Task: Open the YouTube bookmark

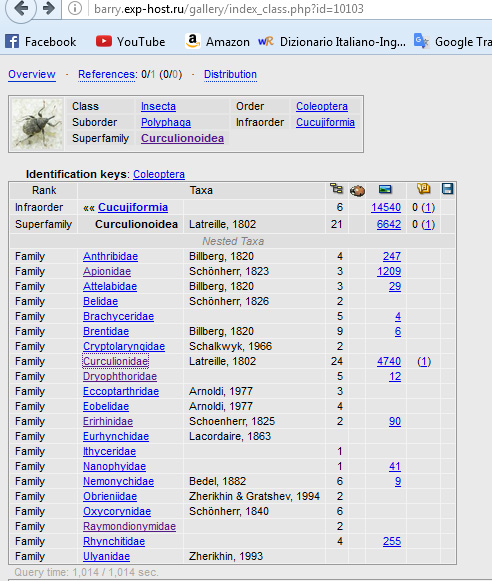Action: (130, 42)
